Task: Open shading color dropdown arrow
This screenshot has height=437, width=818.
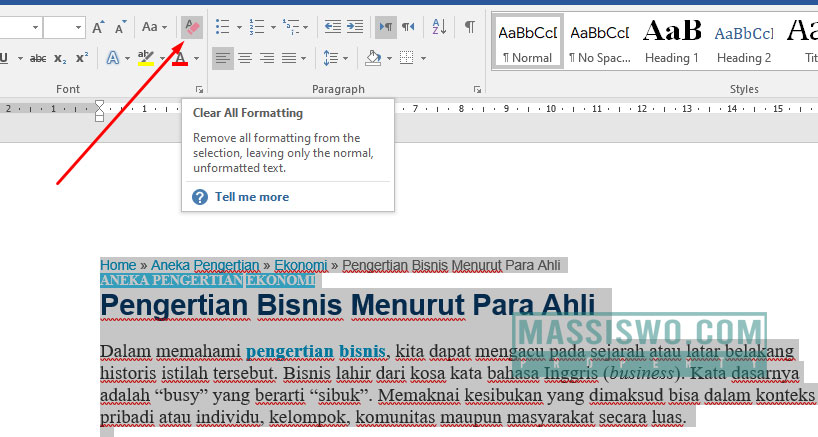Action: click(389, 58)
